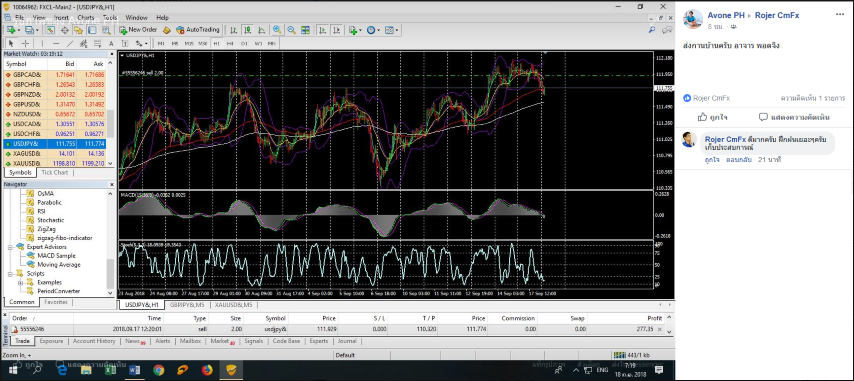Toggle the Auto Scroll chart icon

(x=322, y=30)
